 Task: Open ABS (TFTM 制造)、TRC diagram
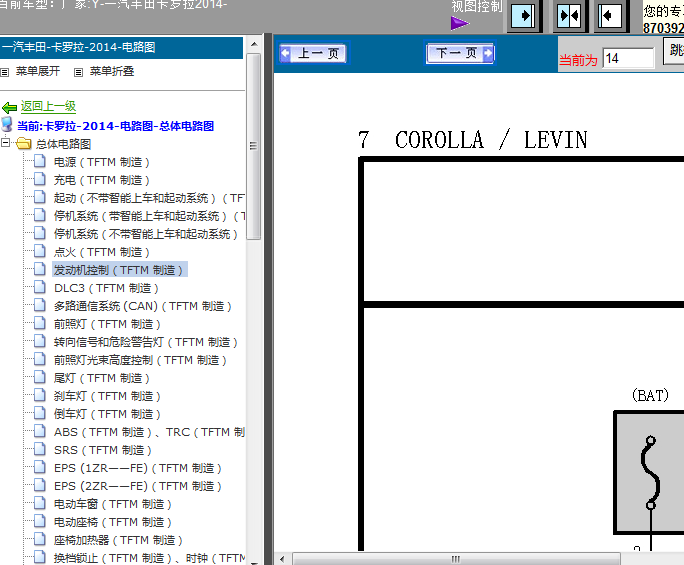tap(149, 432)
